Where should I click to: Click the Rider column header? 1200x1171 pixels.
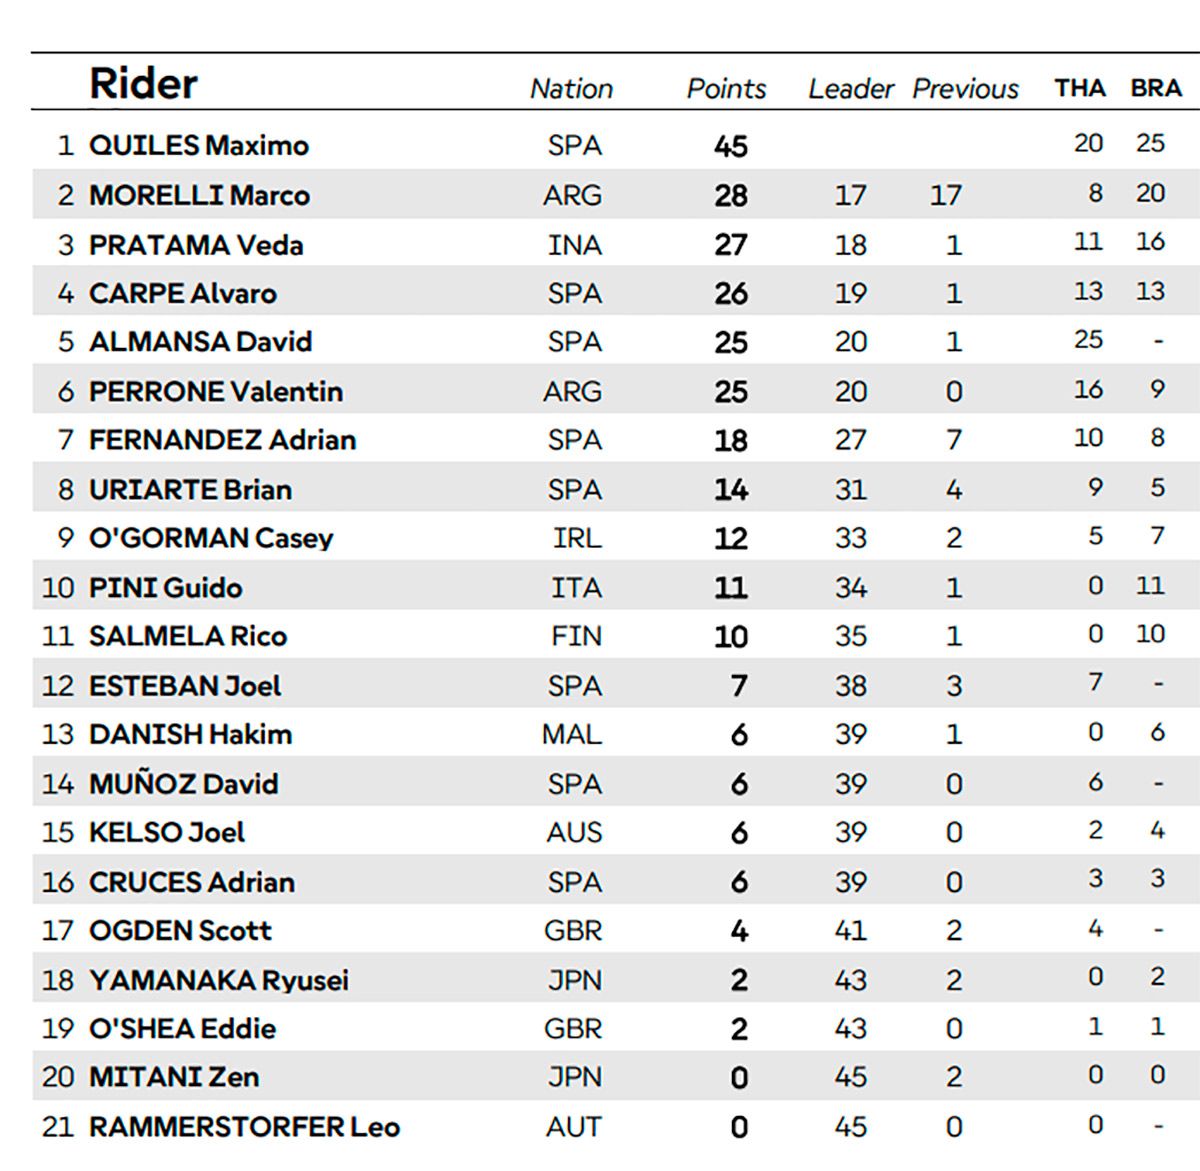143,84
